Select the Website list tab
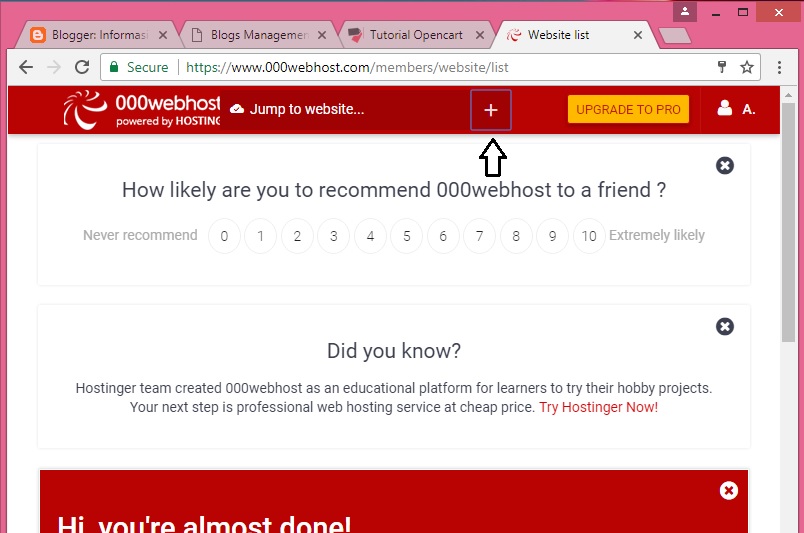 click(x=573, y=35)
